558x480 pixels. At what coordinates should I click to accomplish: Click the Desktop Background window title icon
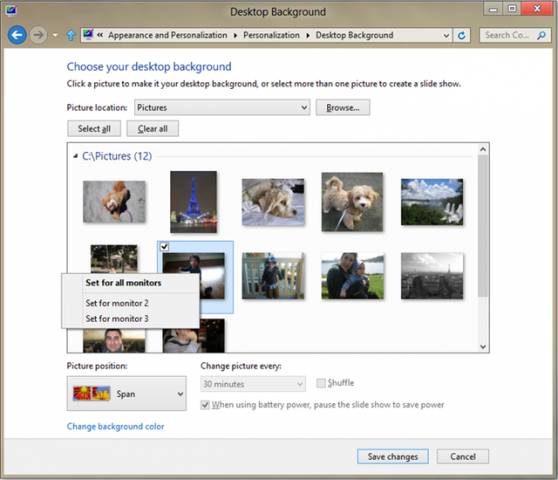(10, 11)
